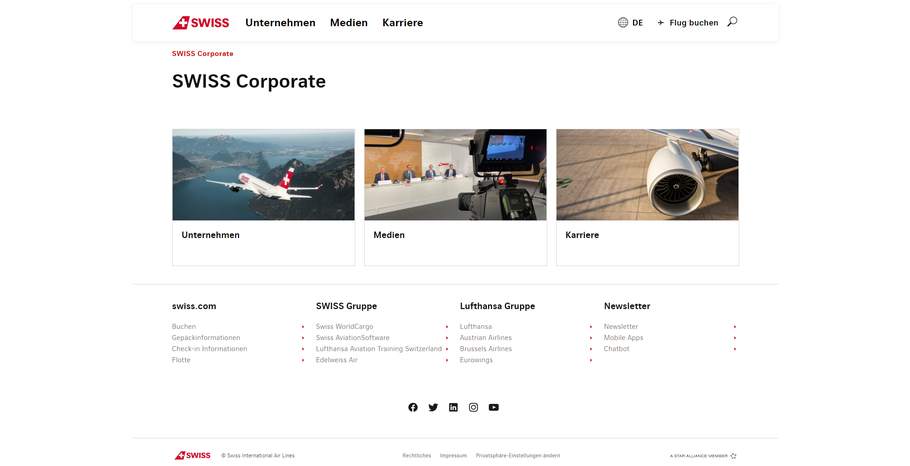This screenshot has height=466, width=910.
Task: Click the Flug buchen link
Action: click(694, 23)
